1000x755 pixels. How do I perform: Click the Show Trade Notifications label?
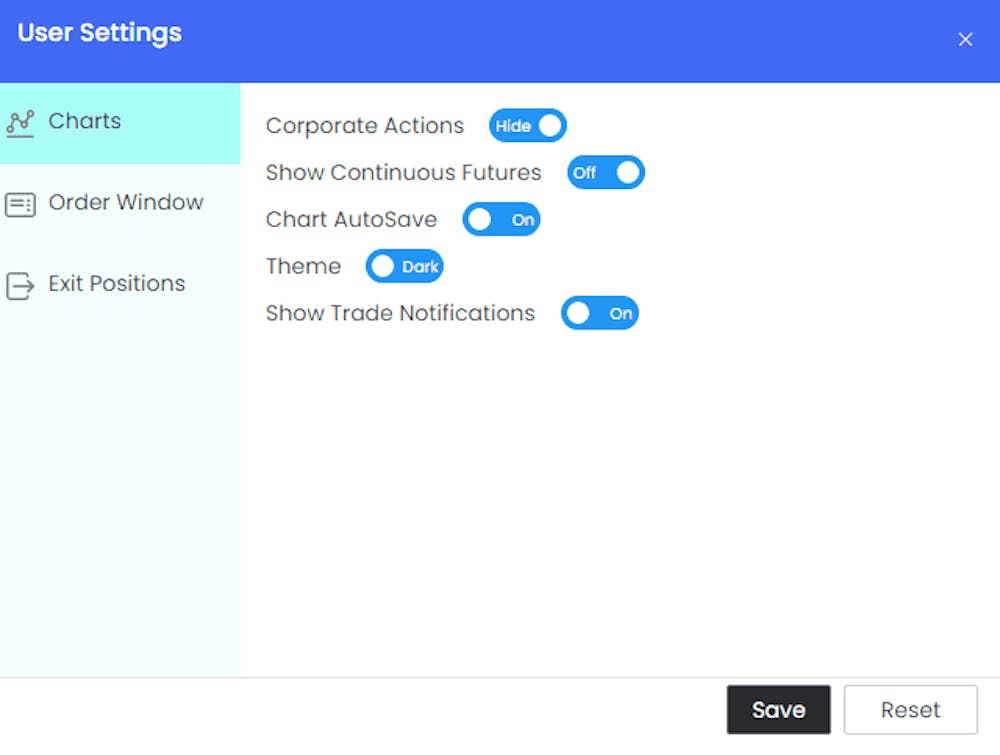point(400,314)
